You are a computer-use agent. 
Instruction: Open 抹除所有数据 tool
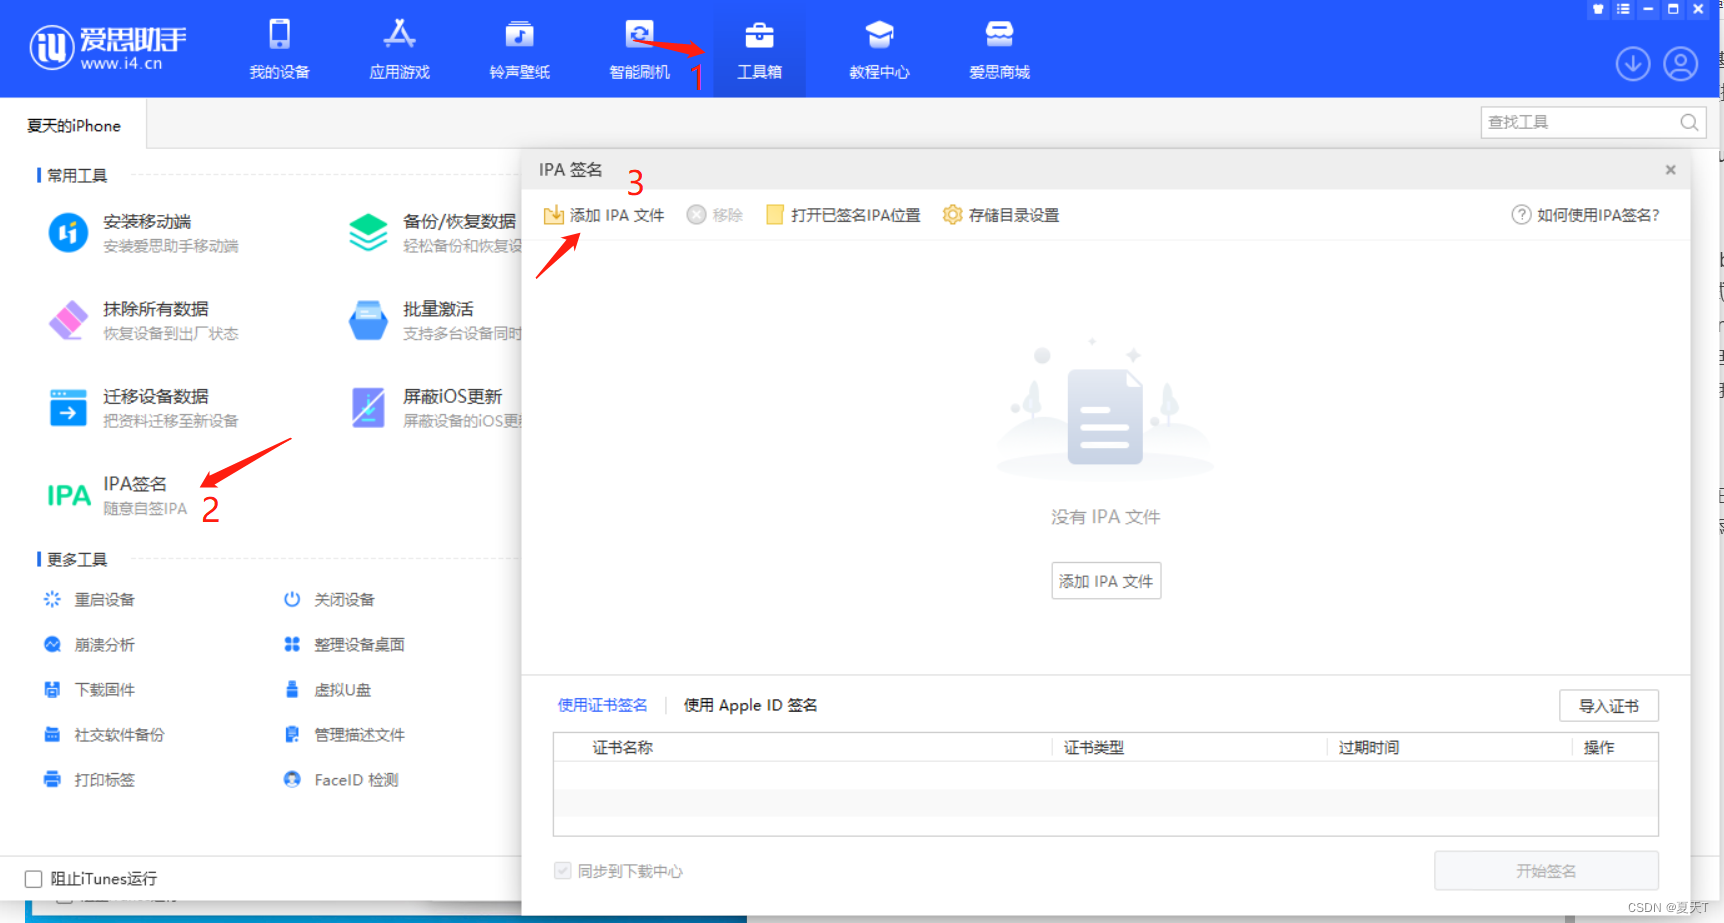pos(143,320)
